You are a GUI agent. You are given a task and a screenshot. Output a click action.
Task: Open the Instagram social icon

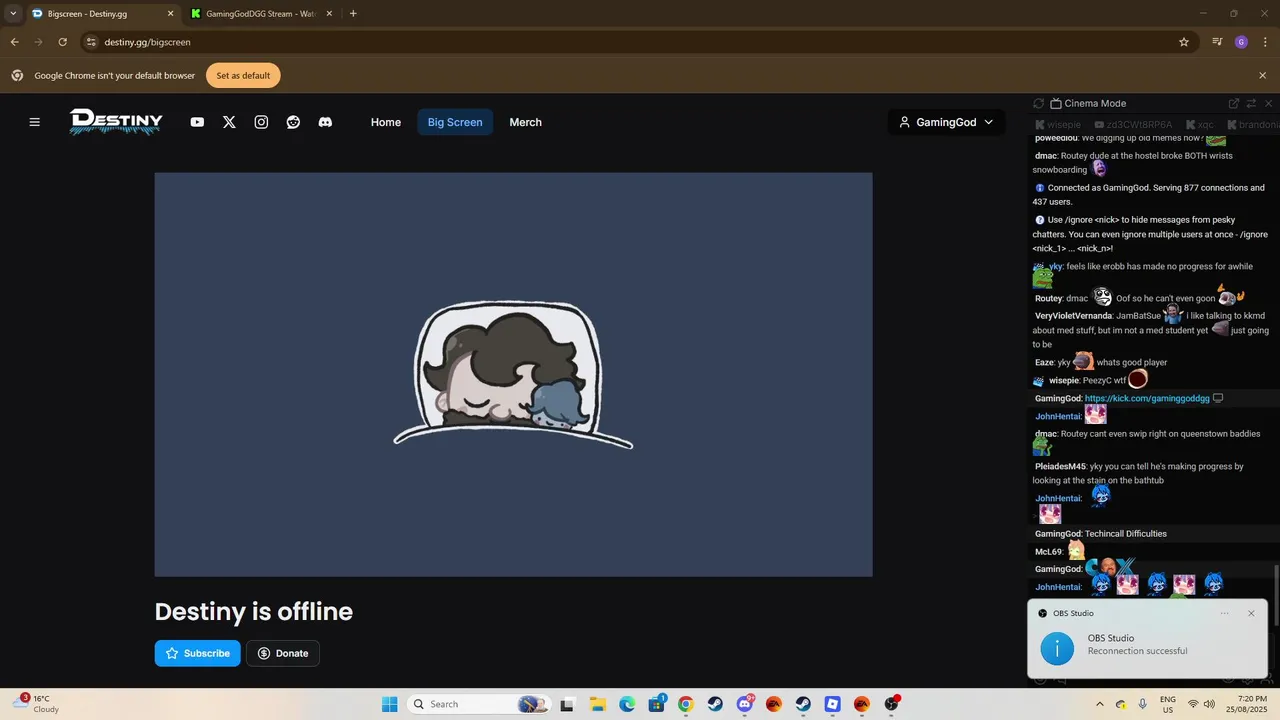click(261, 122)
